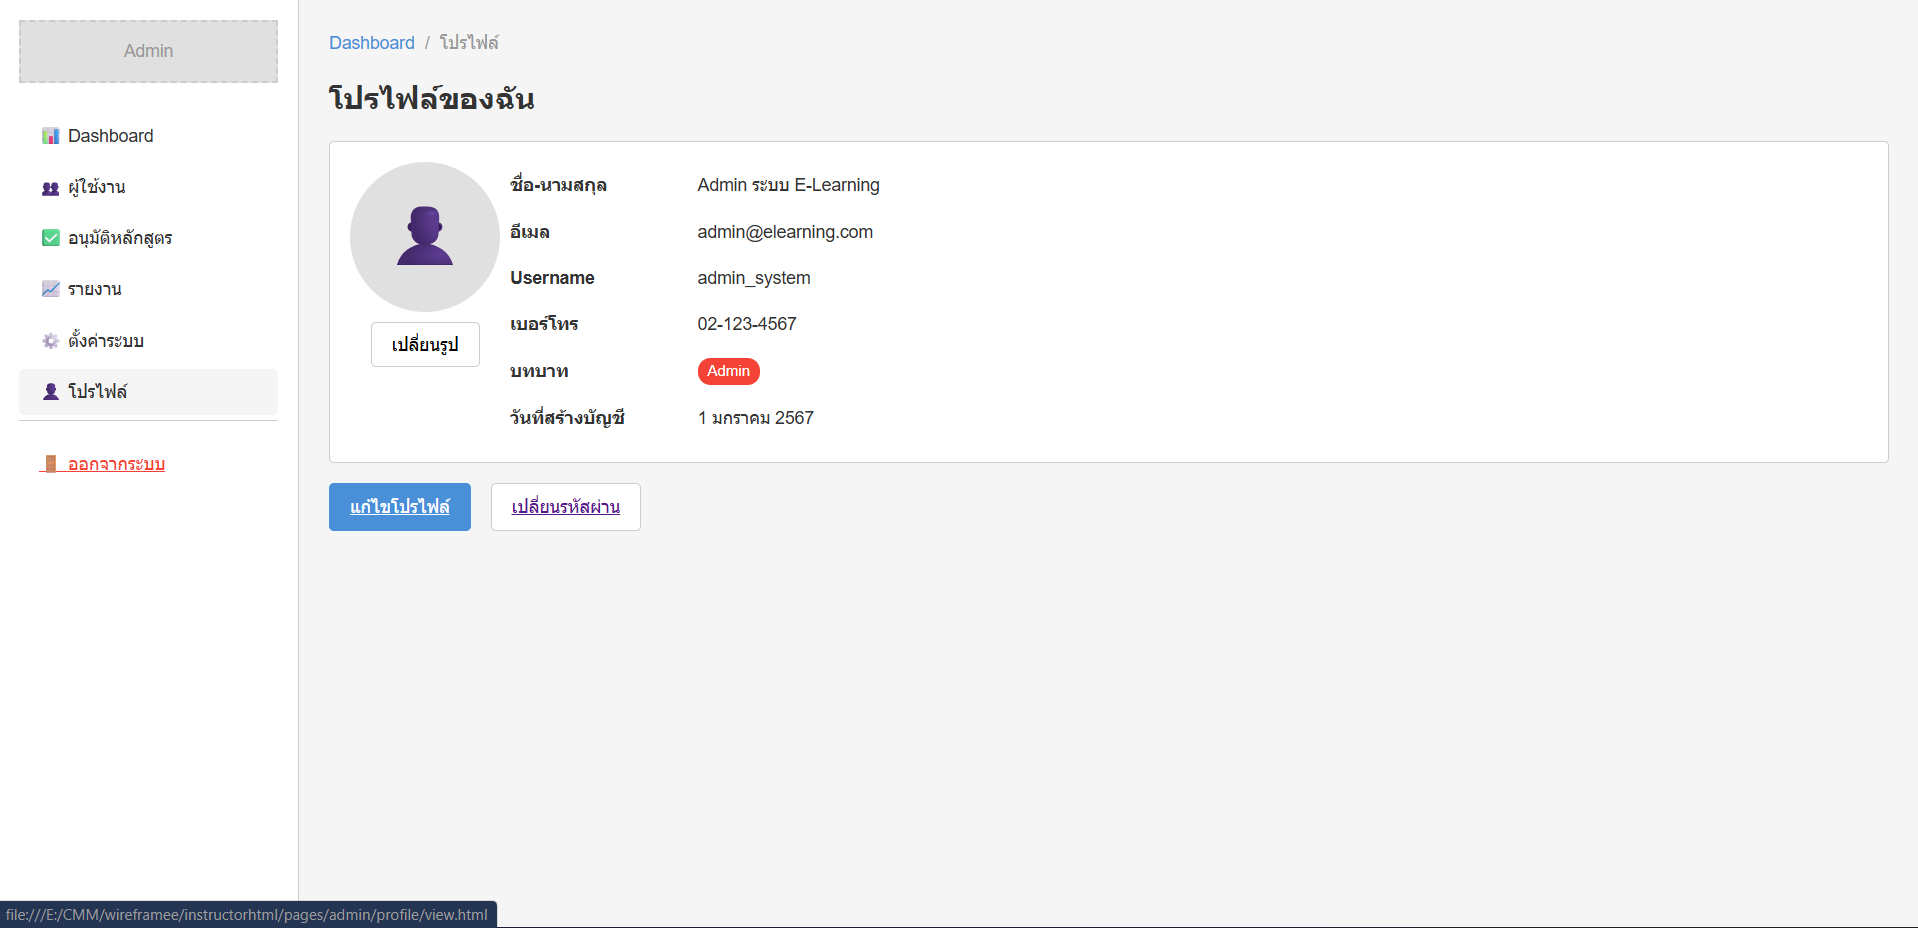Click the Dashboard breadcrumb link

click(x=371, y=43)
